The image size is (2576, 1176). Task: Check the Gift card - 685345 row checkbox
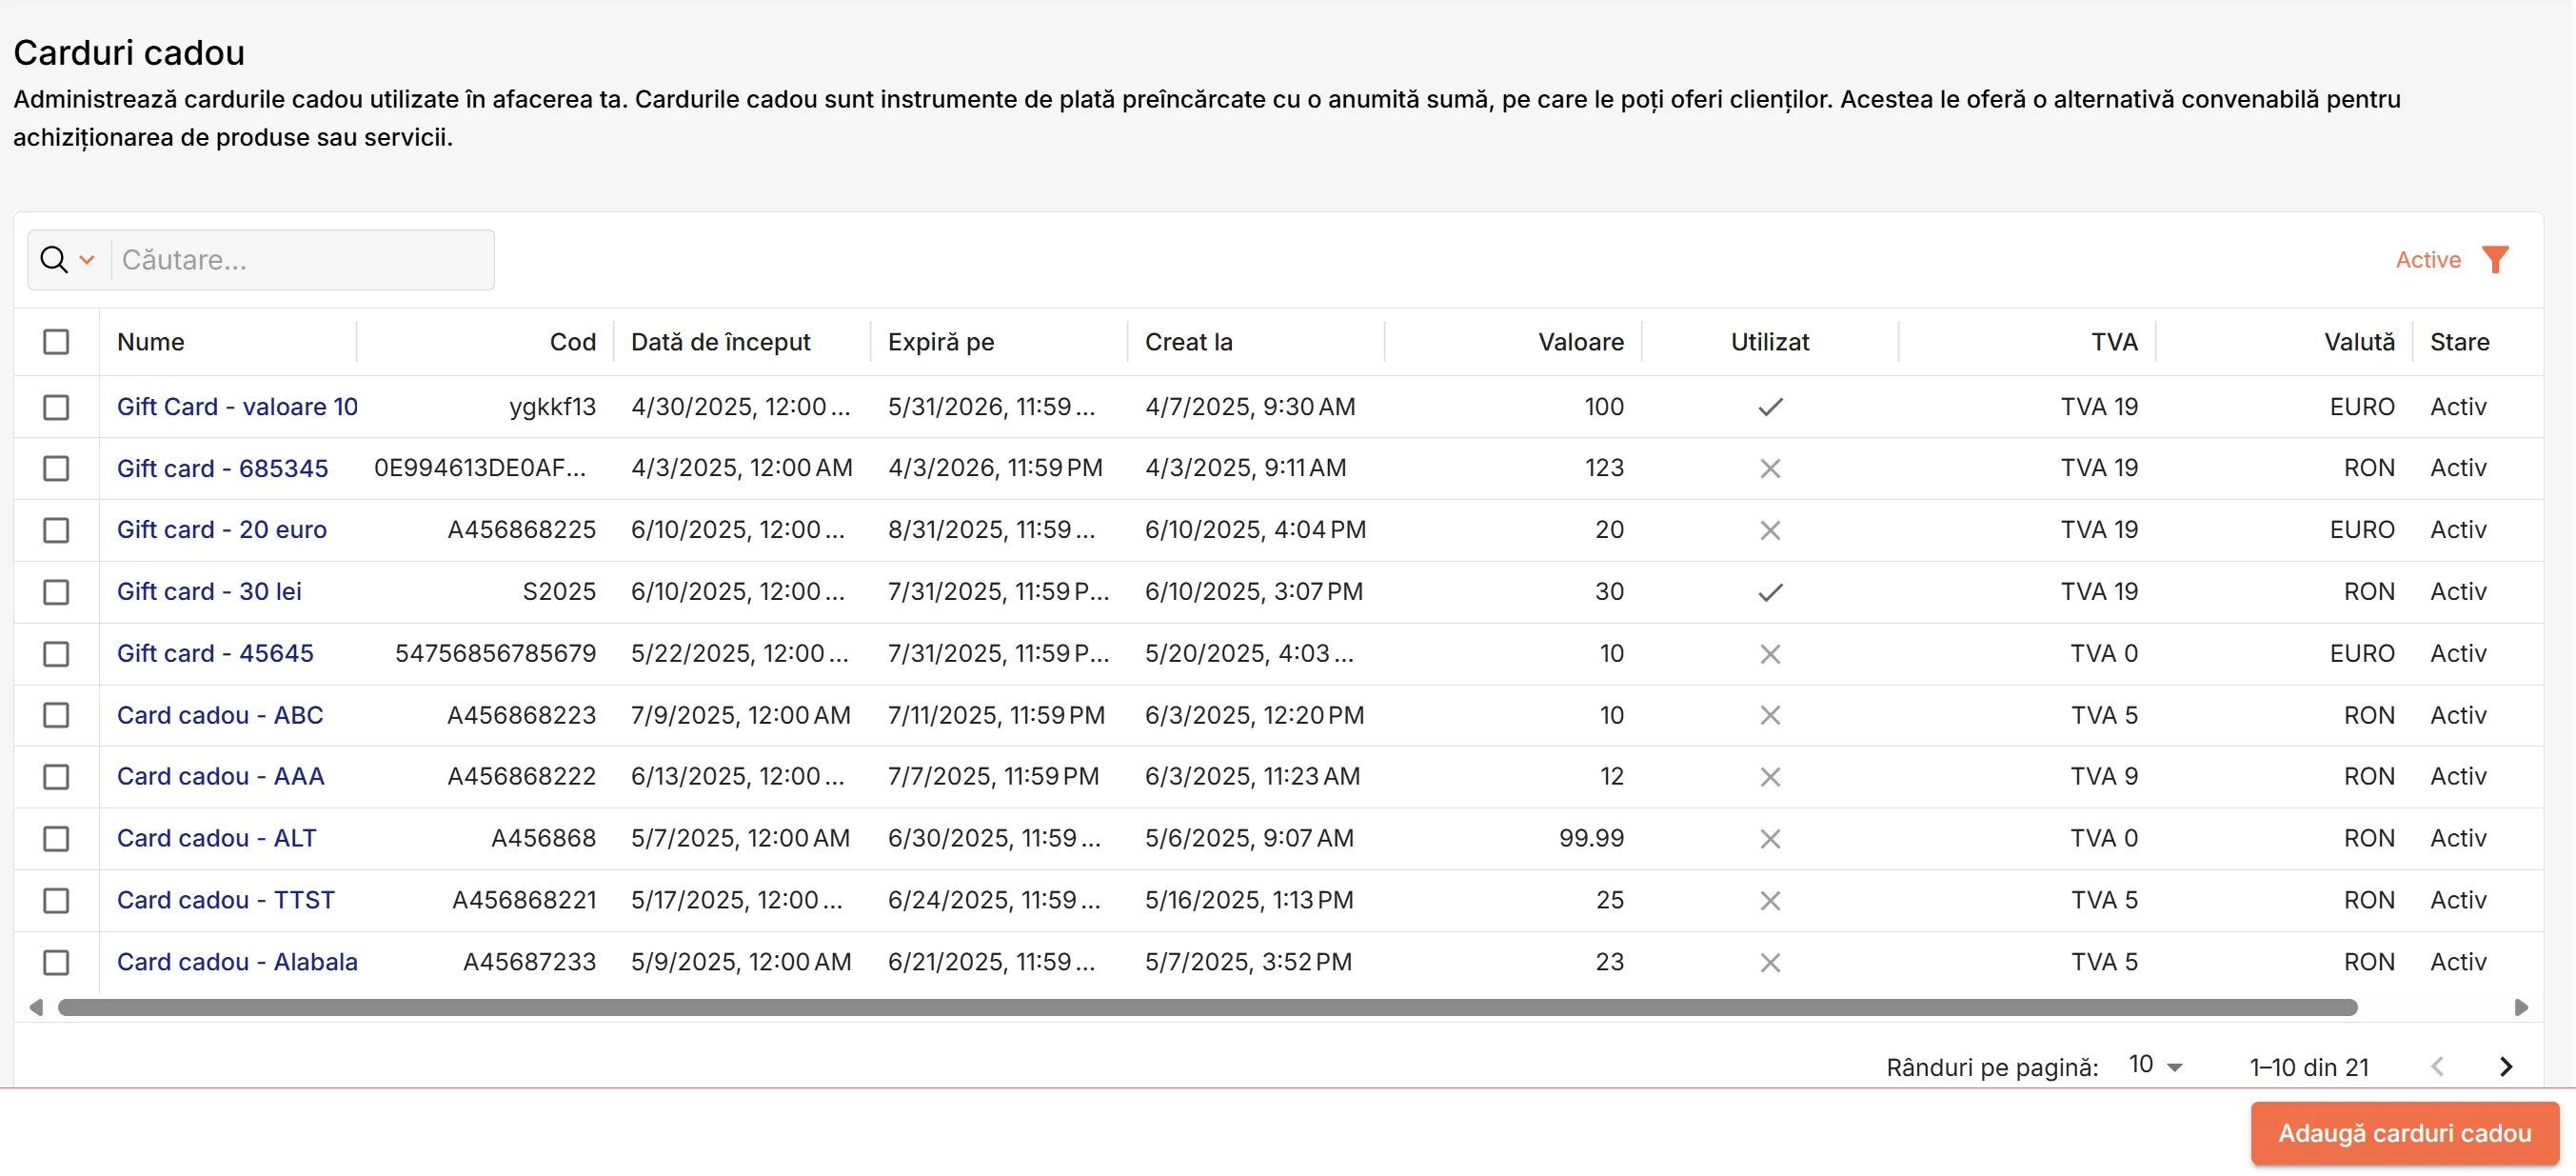click(56, 468)
